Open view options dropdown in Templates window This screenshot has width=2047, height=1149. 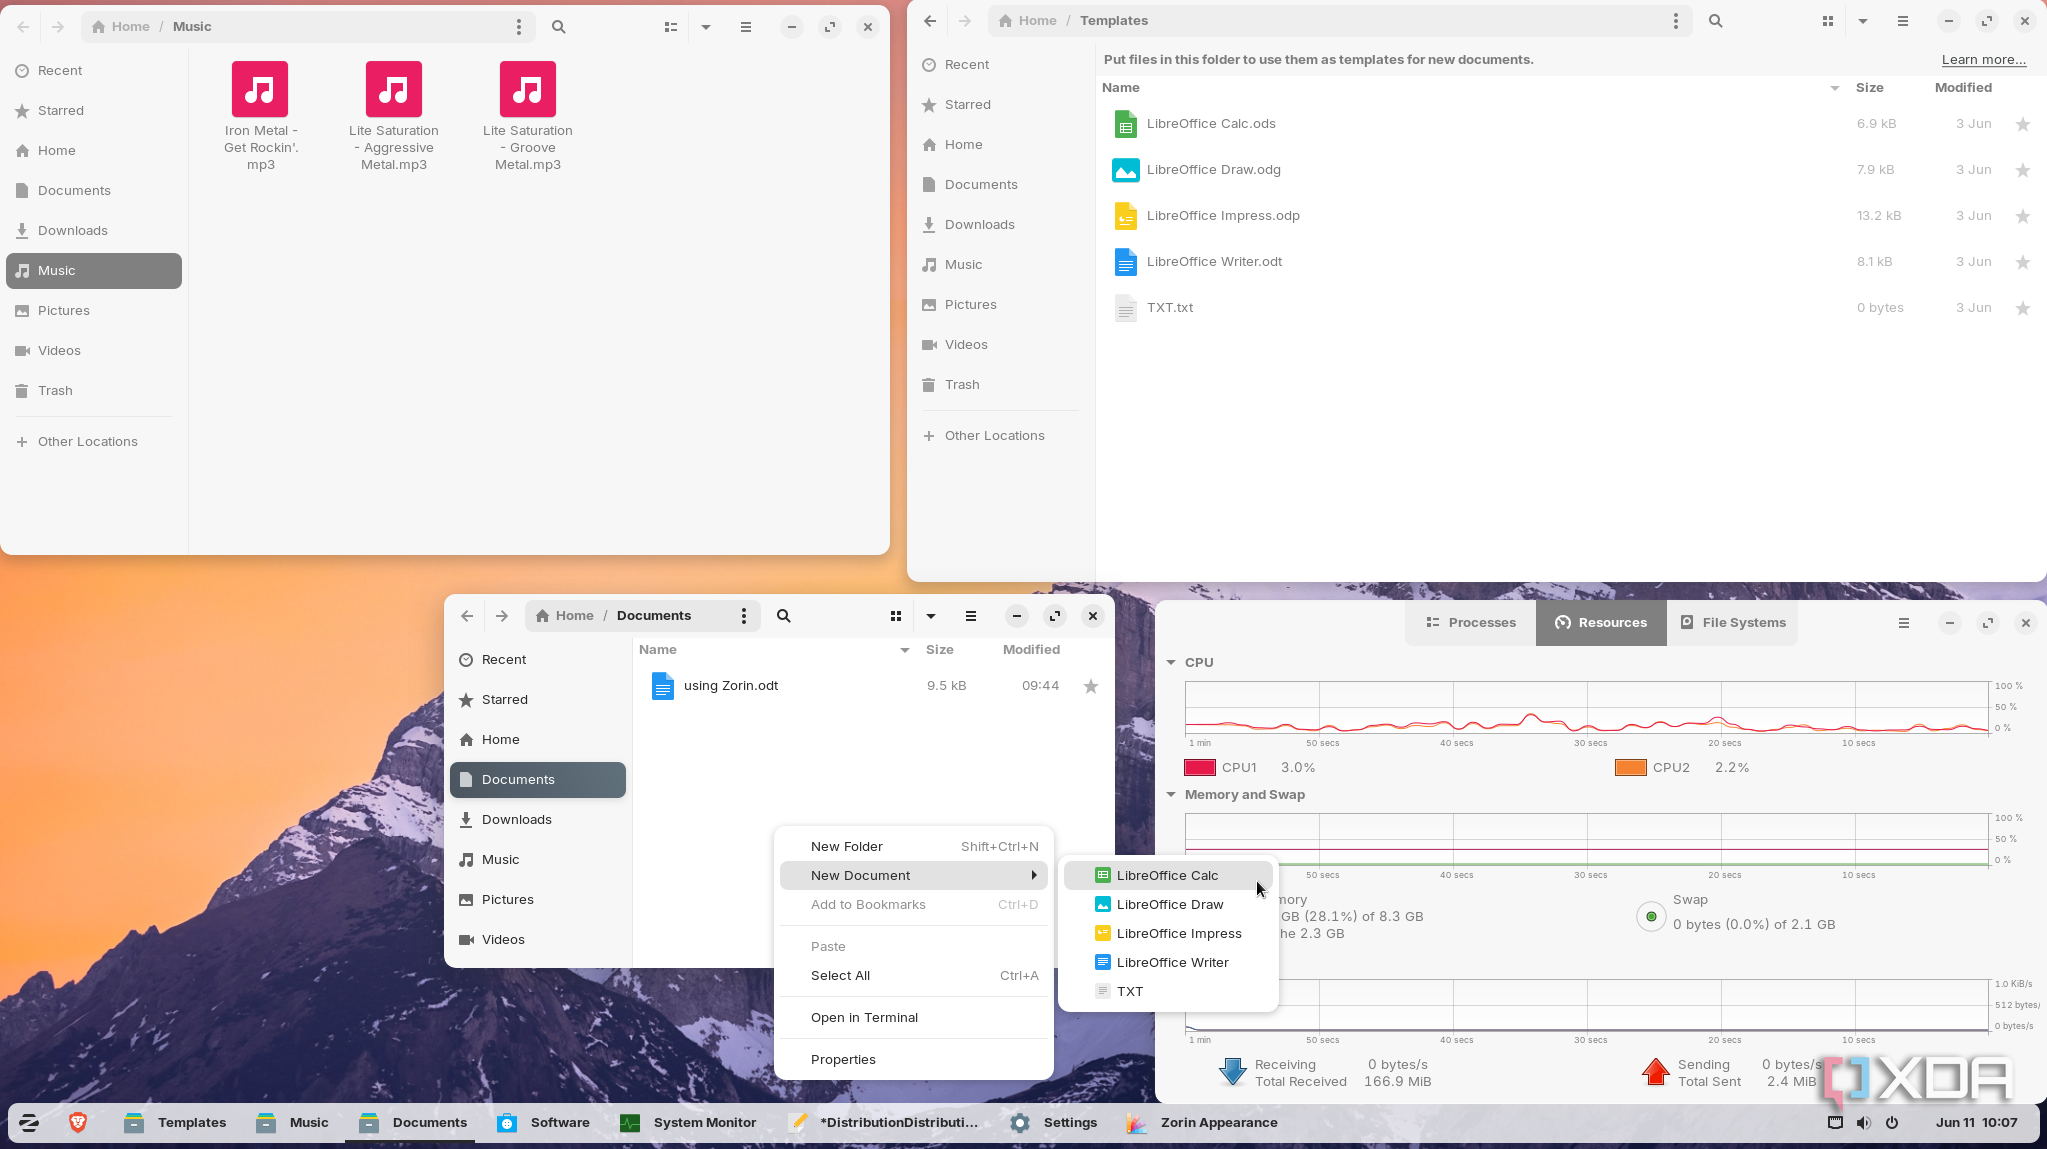point(1863,21)
